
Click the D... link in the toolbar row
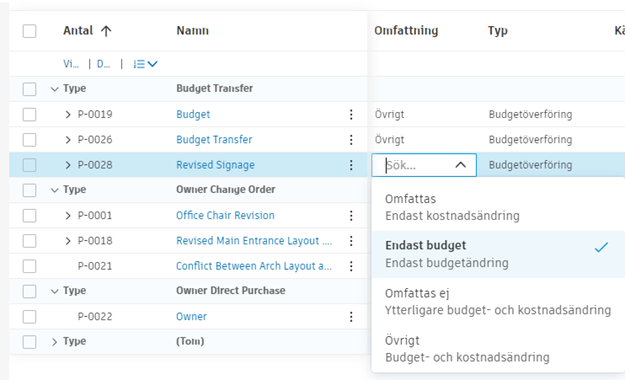pos(103,64)
